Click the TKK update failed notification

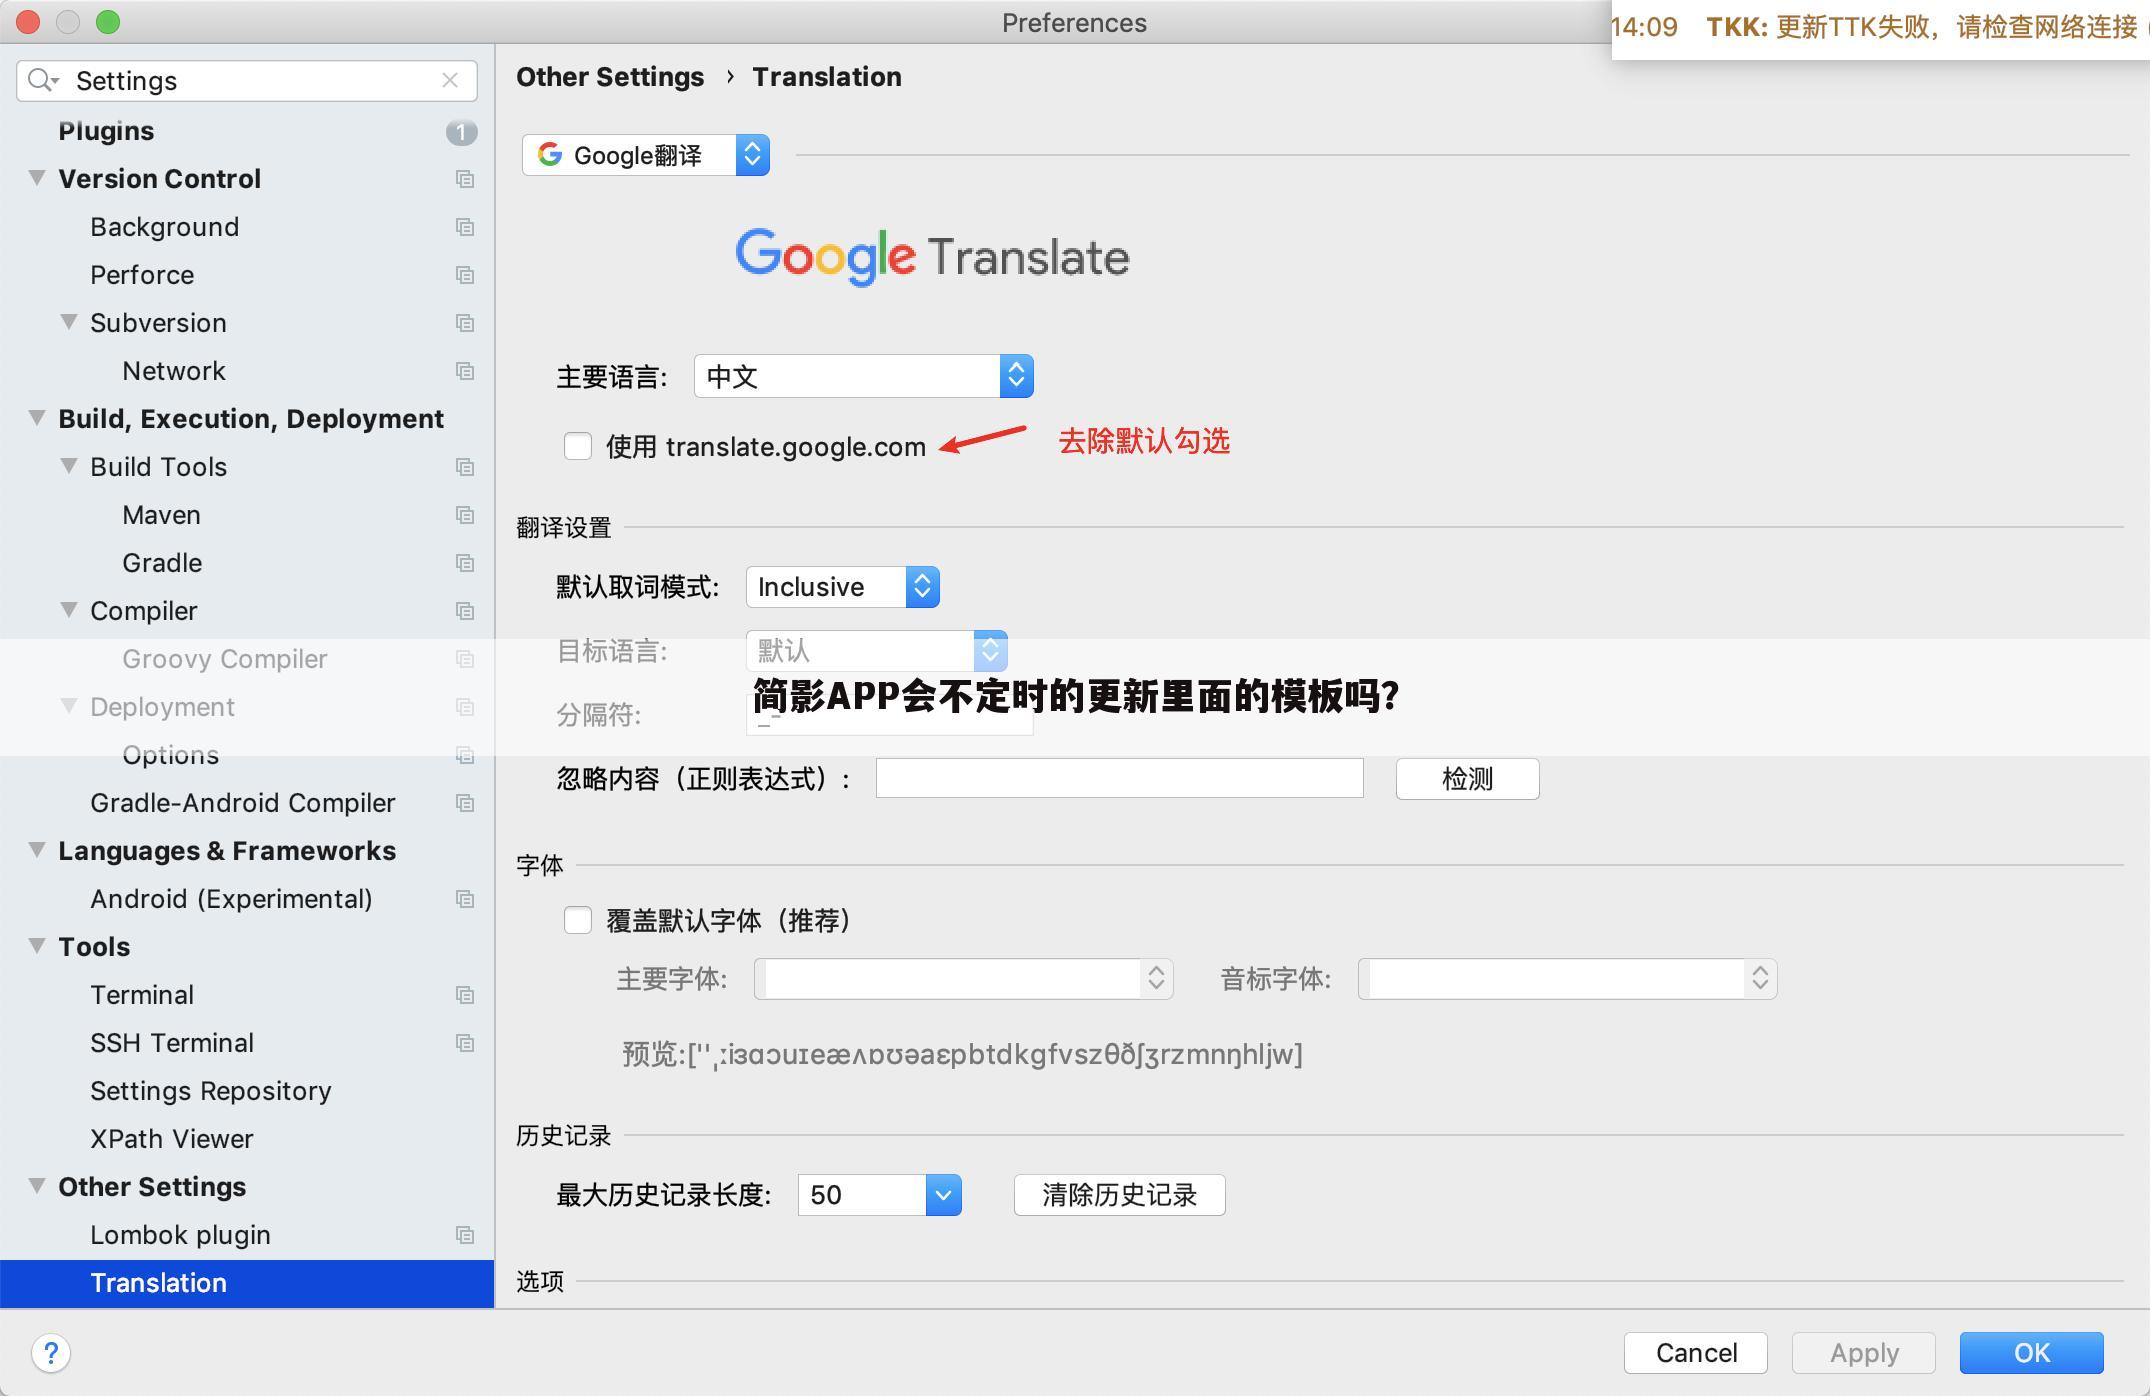[1881, 28]
